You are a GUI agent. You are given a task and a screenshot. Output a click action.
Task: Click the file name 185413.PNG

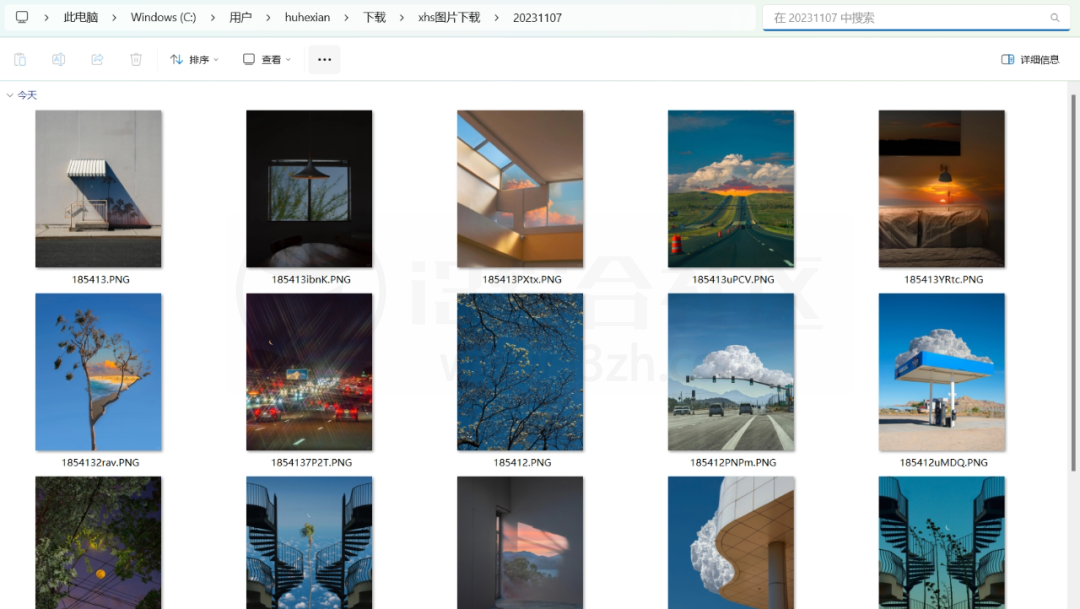[101, 279]
